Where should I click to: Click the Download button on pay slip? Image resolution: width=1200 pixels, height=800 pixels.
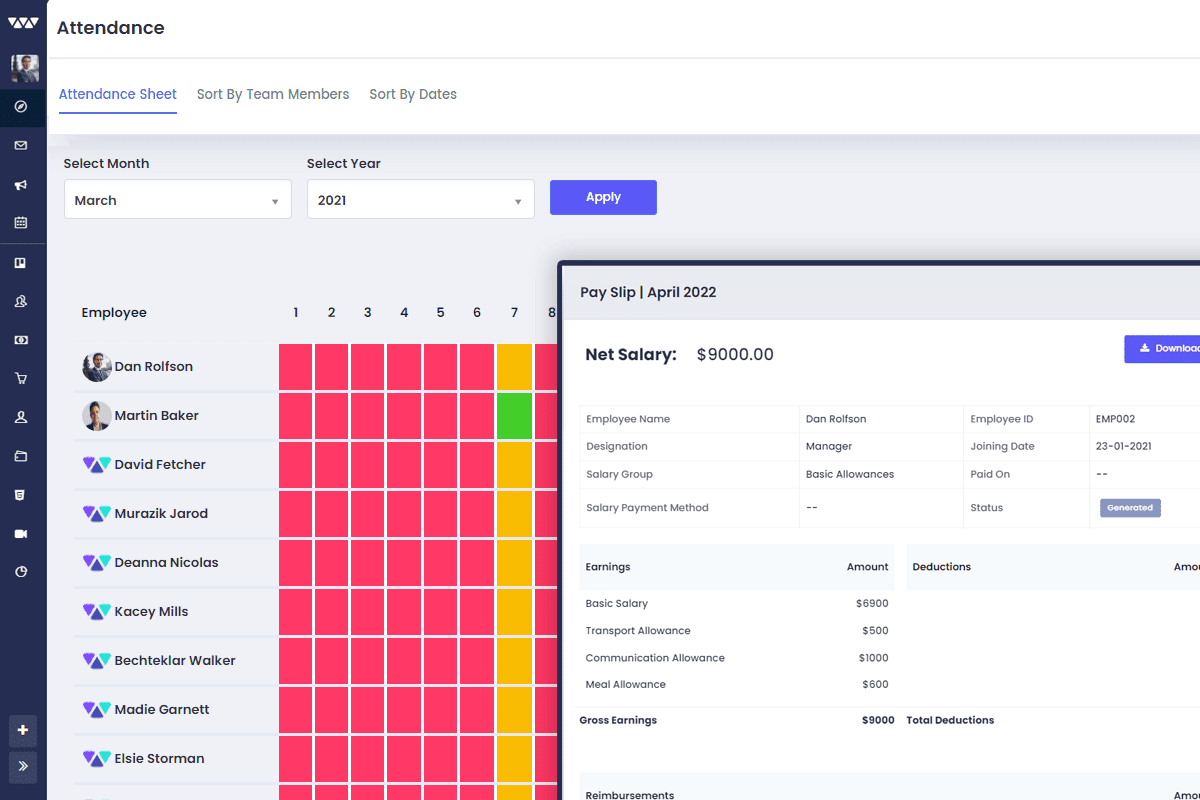1165,348
